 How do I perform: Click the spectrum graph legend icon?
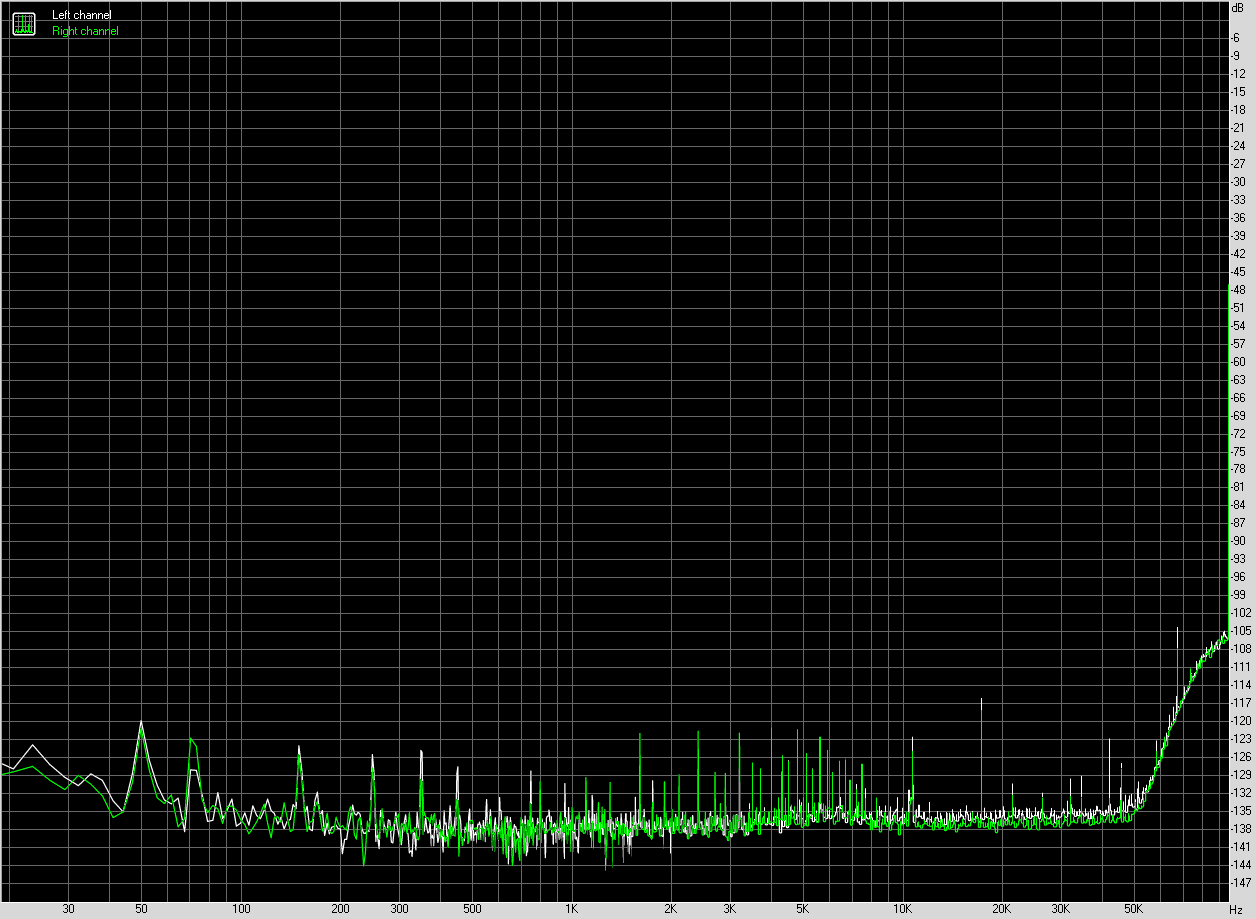tap(23, 23)
